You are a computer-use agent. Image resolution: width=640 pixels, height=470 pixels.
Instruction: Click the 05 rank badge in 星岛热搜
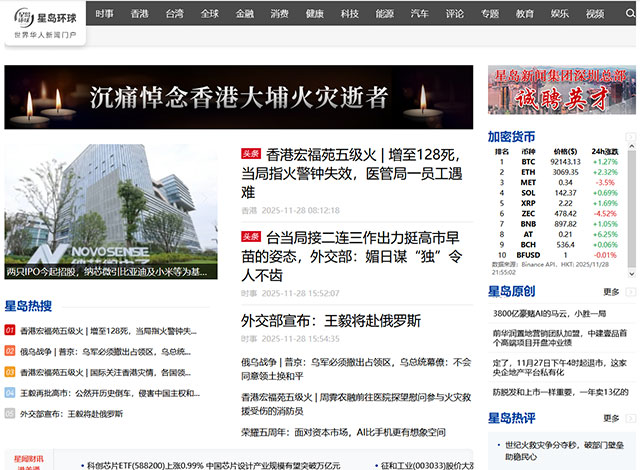tap(10, 413)
